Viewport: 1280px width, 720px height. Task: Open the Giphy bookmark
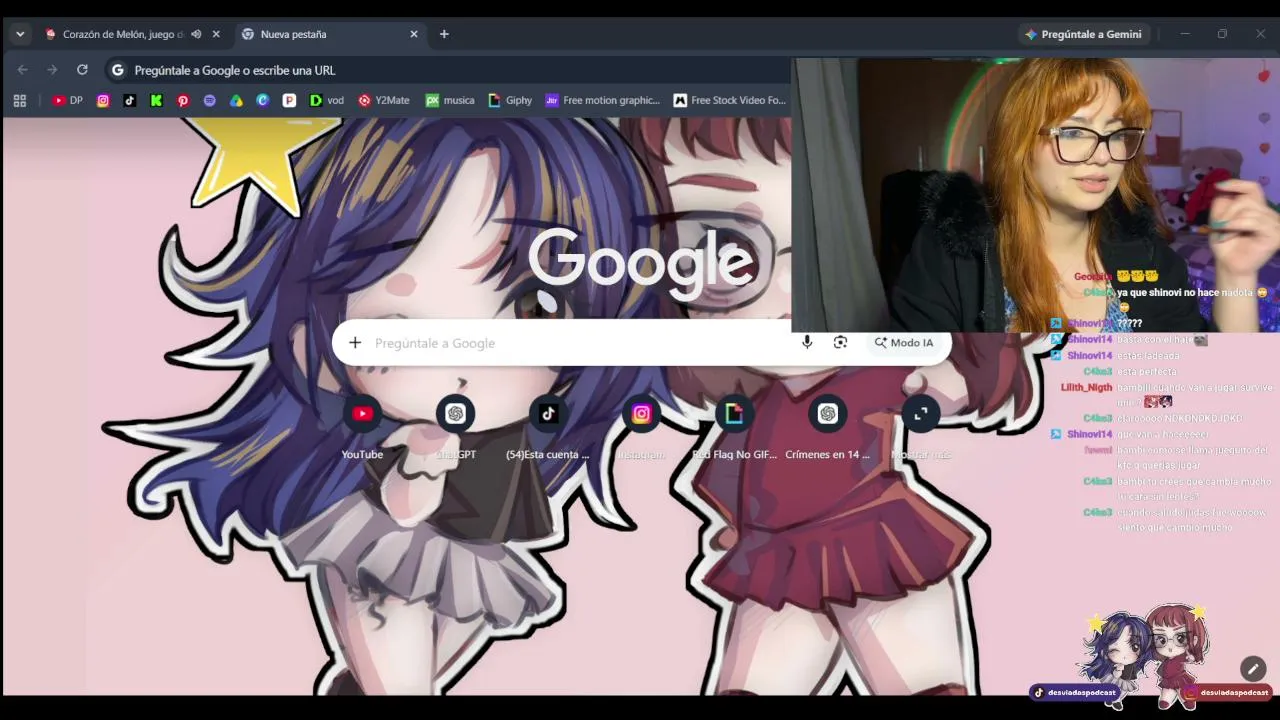(x=510, y=100)
